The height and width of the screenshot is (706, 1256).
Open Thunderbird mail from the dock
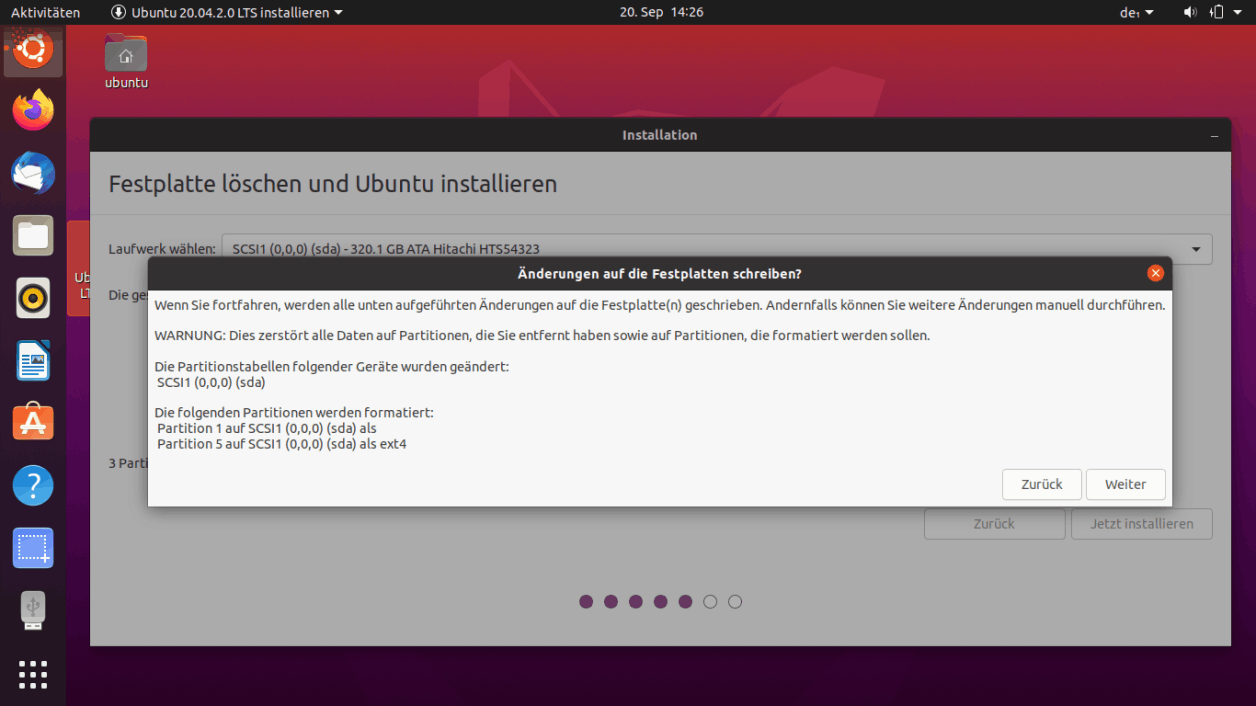33,173
